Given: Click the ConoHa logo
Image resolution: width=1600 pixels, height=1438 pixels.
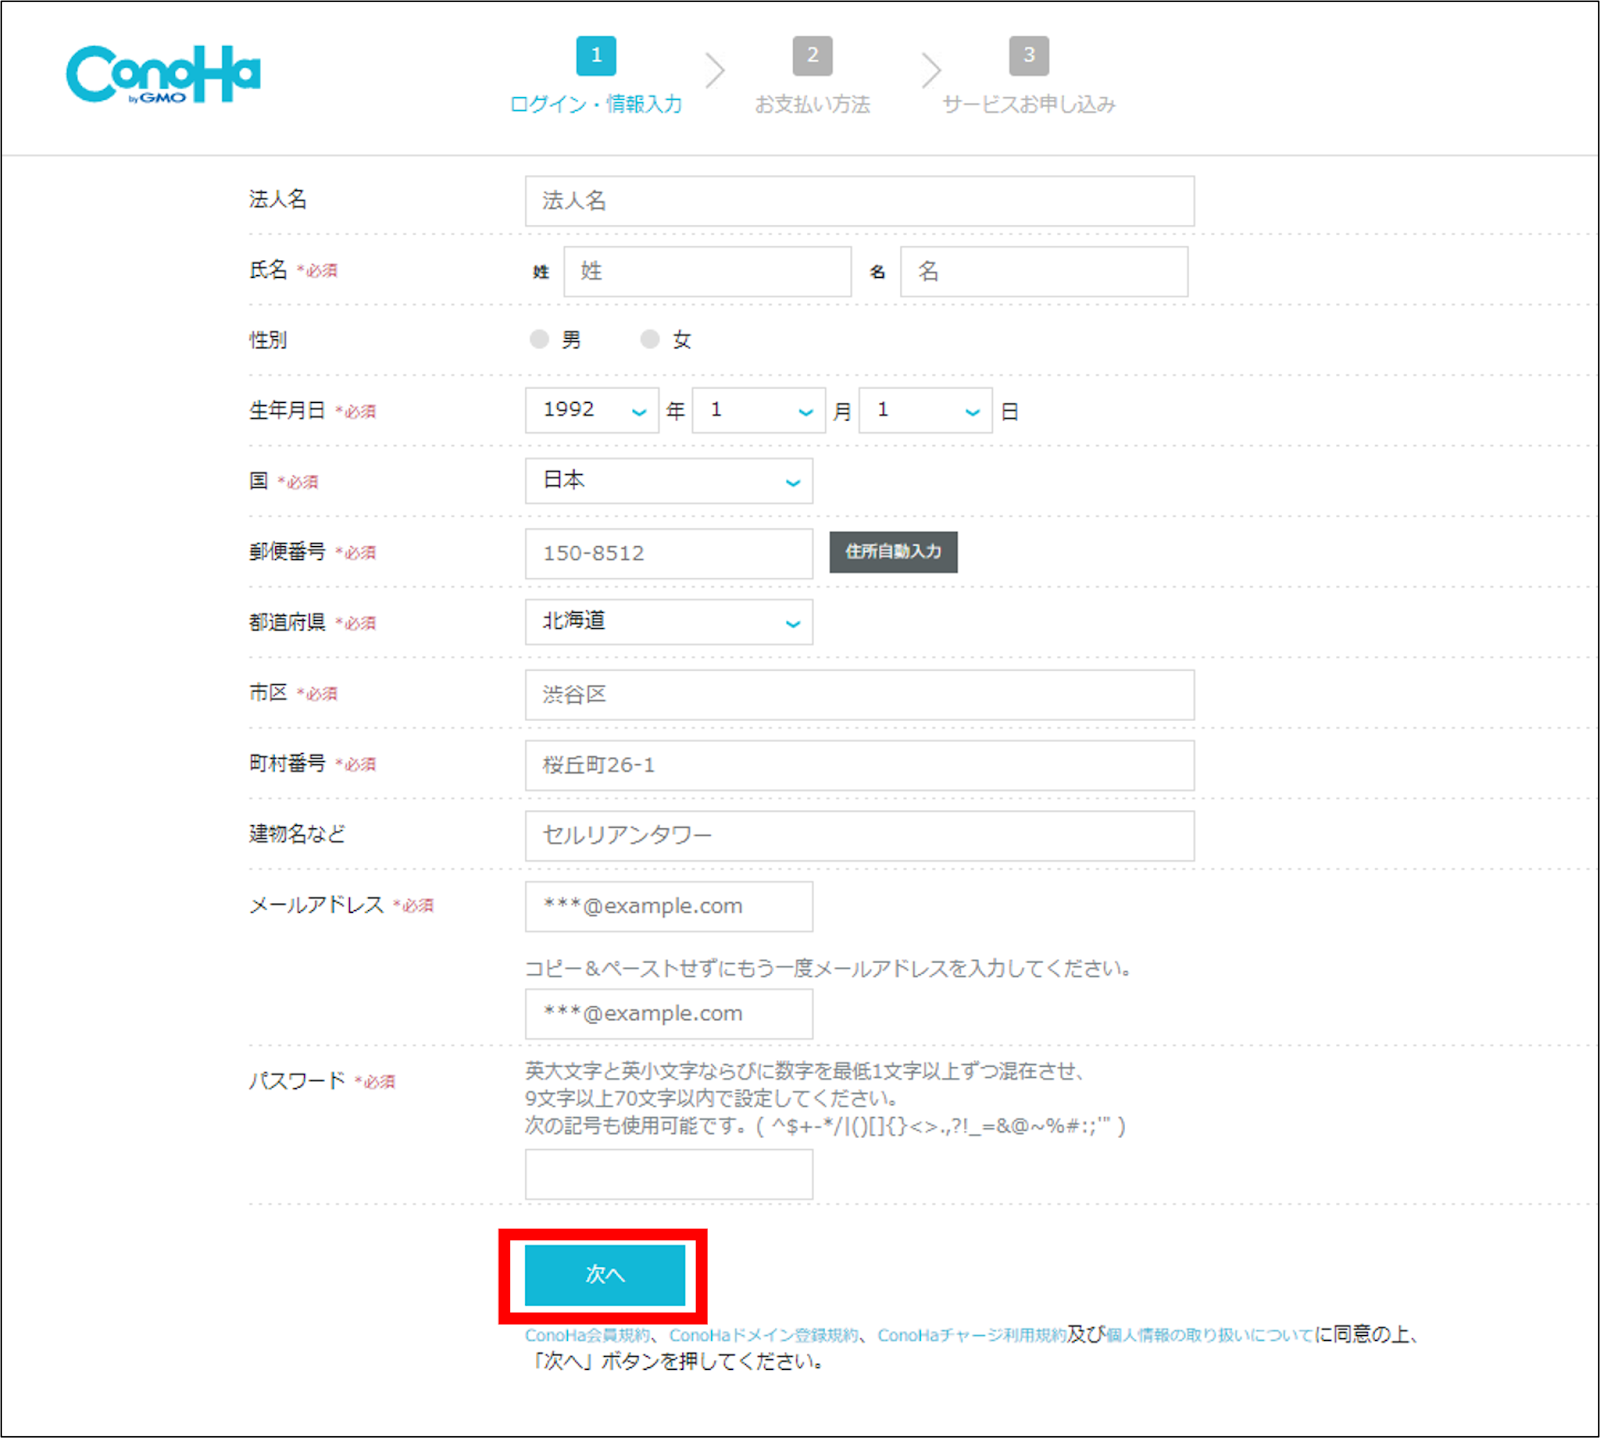Looking at the screenshot, I should click(x=162, y=73).
